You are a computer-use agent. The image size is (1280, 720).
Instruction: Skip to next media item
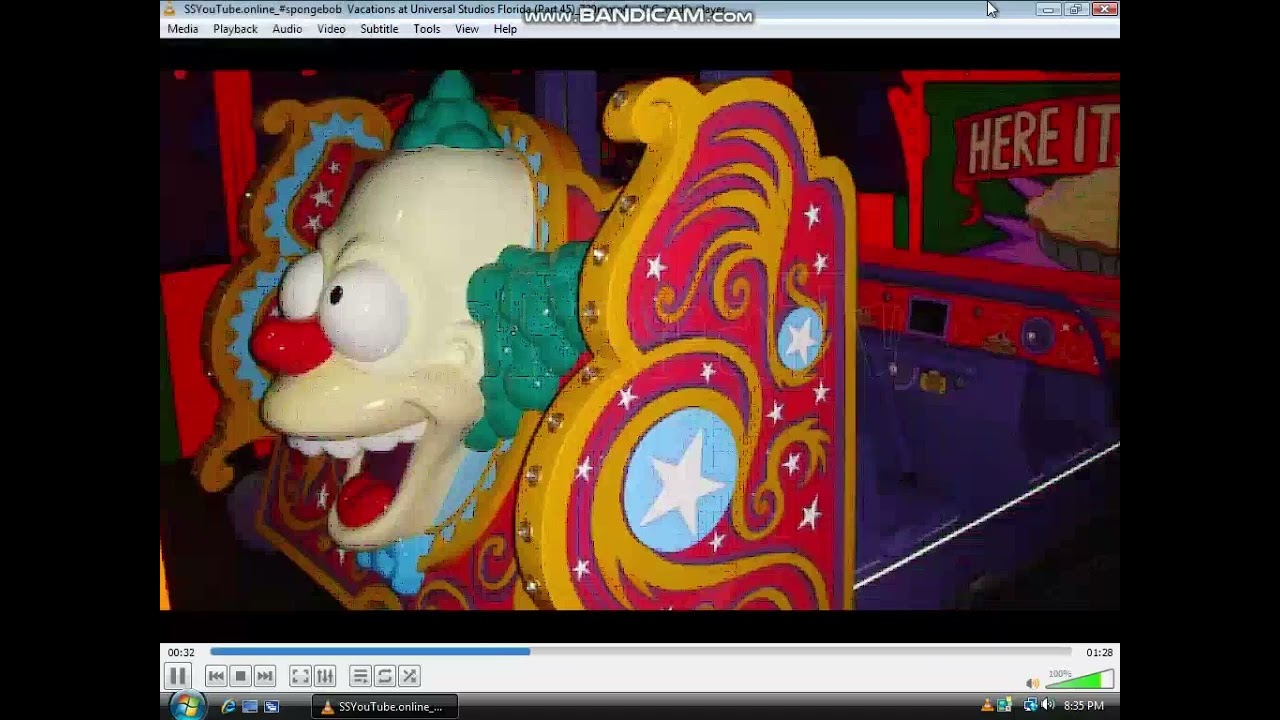265,677
